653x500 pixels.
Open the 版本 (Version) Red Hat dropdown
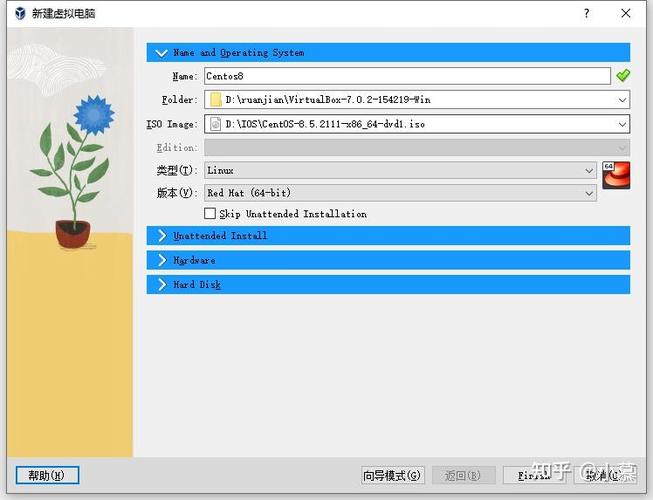click(400, 193)
